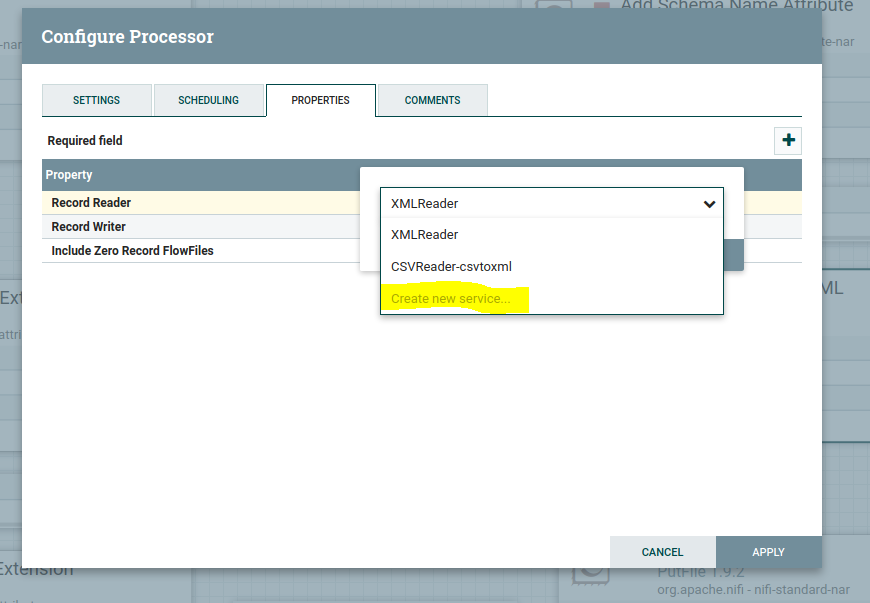
Task: Select CSVReader-csvtoxml from the list
Action: pyautogui.click(x=451, y=267)
